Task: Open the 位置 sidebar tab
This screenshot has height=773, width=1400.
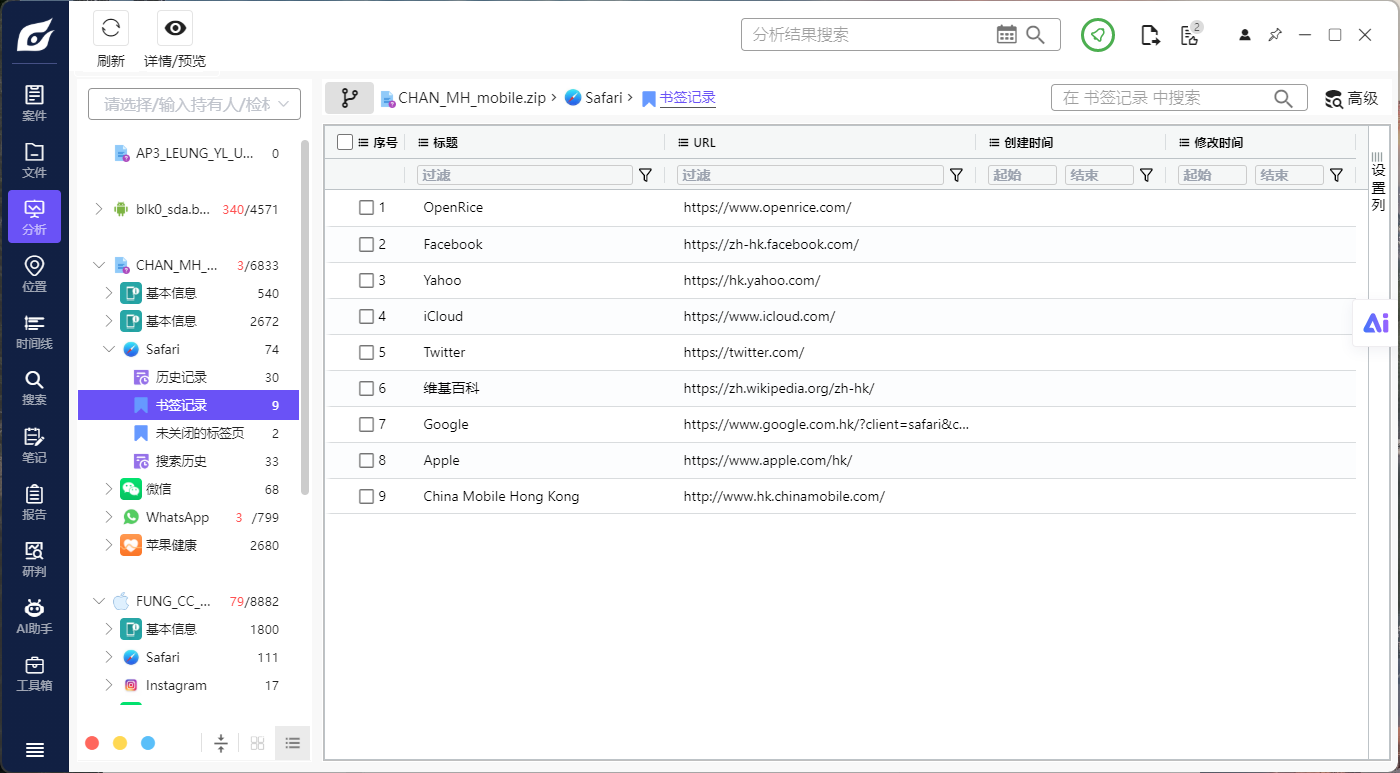Action: point(34,274)
